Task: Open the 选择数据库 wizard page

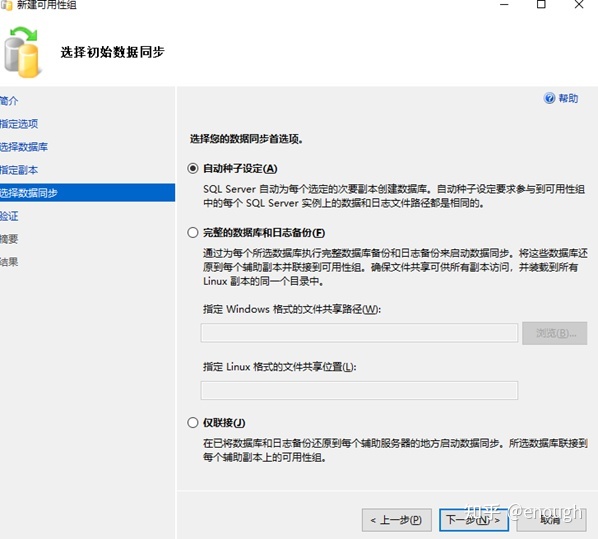Action: 24,147
